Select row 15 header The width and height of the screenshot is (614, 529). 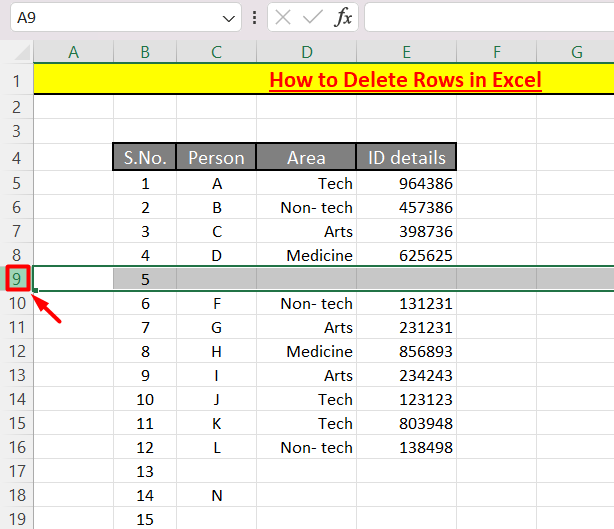[16, 423]
